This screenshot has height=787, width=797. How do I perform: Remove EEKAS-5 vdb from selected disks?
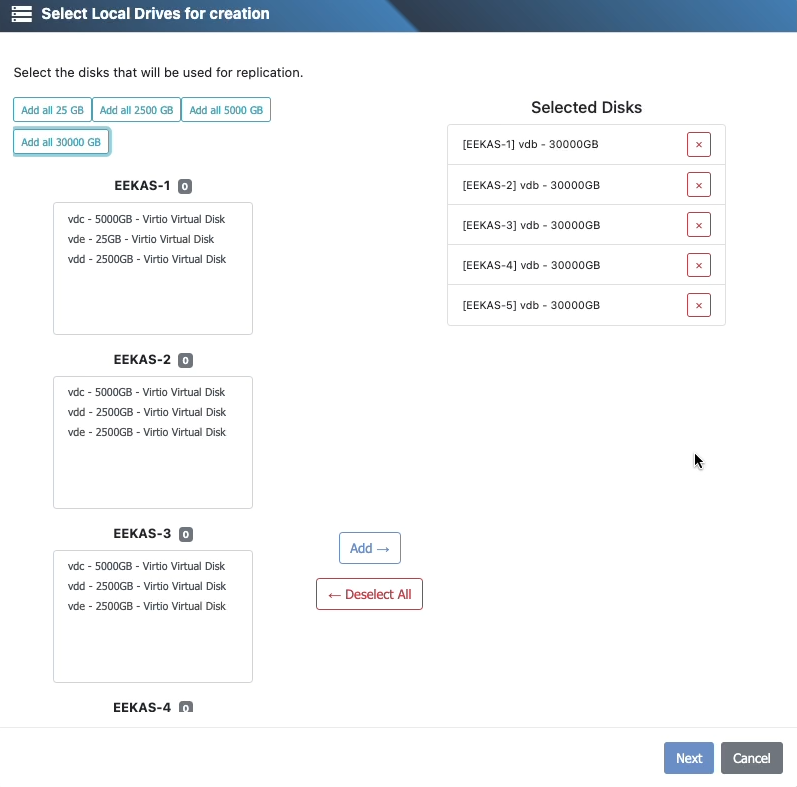698,305
